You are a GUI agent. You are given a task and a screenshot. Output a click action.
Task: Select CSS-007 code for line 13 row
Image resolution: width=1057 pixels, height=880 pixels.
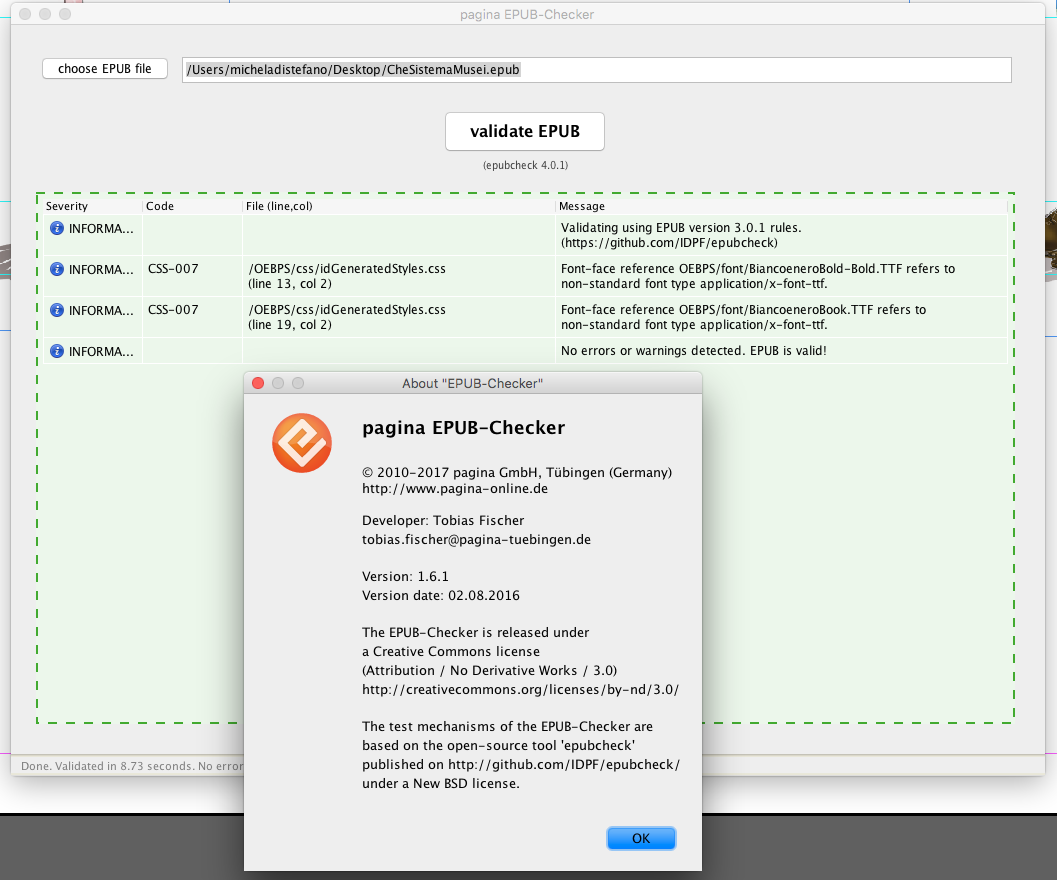(x=173, y=269)
